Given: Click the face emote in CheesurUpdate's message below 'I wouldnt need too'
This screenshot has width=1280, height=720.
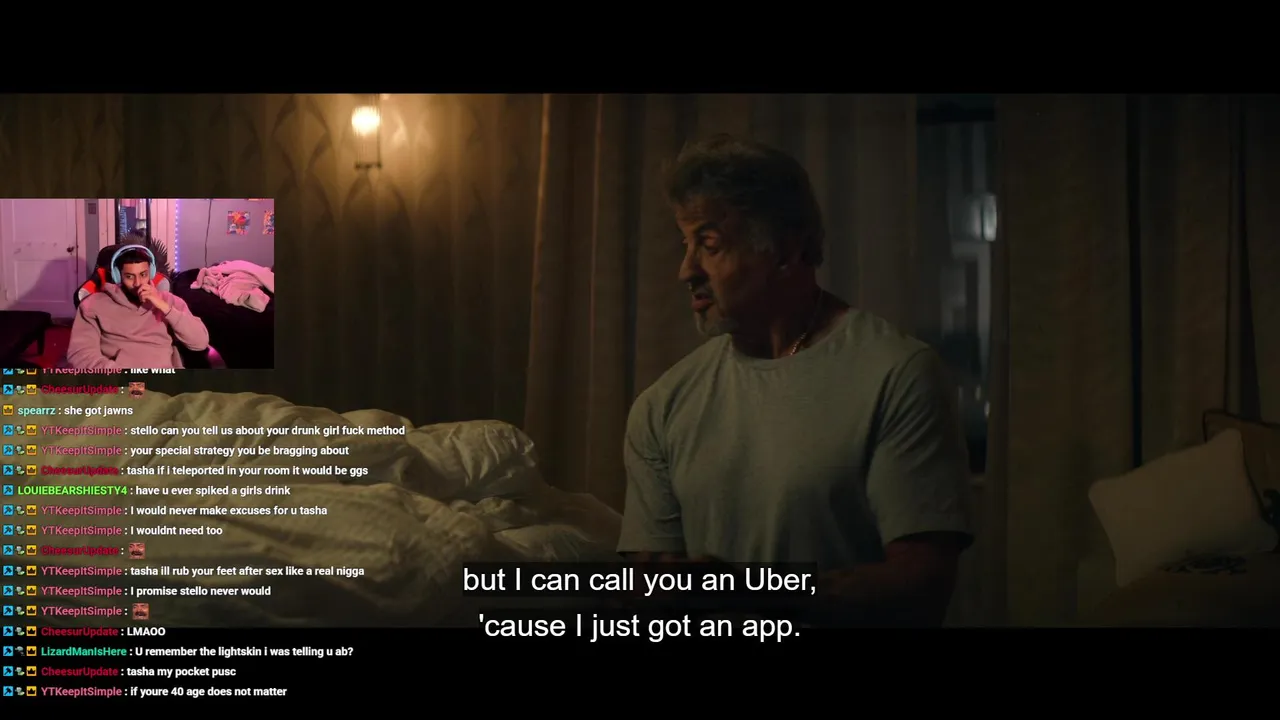Looking at the screenshot, I should tap(137, 550).
